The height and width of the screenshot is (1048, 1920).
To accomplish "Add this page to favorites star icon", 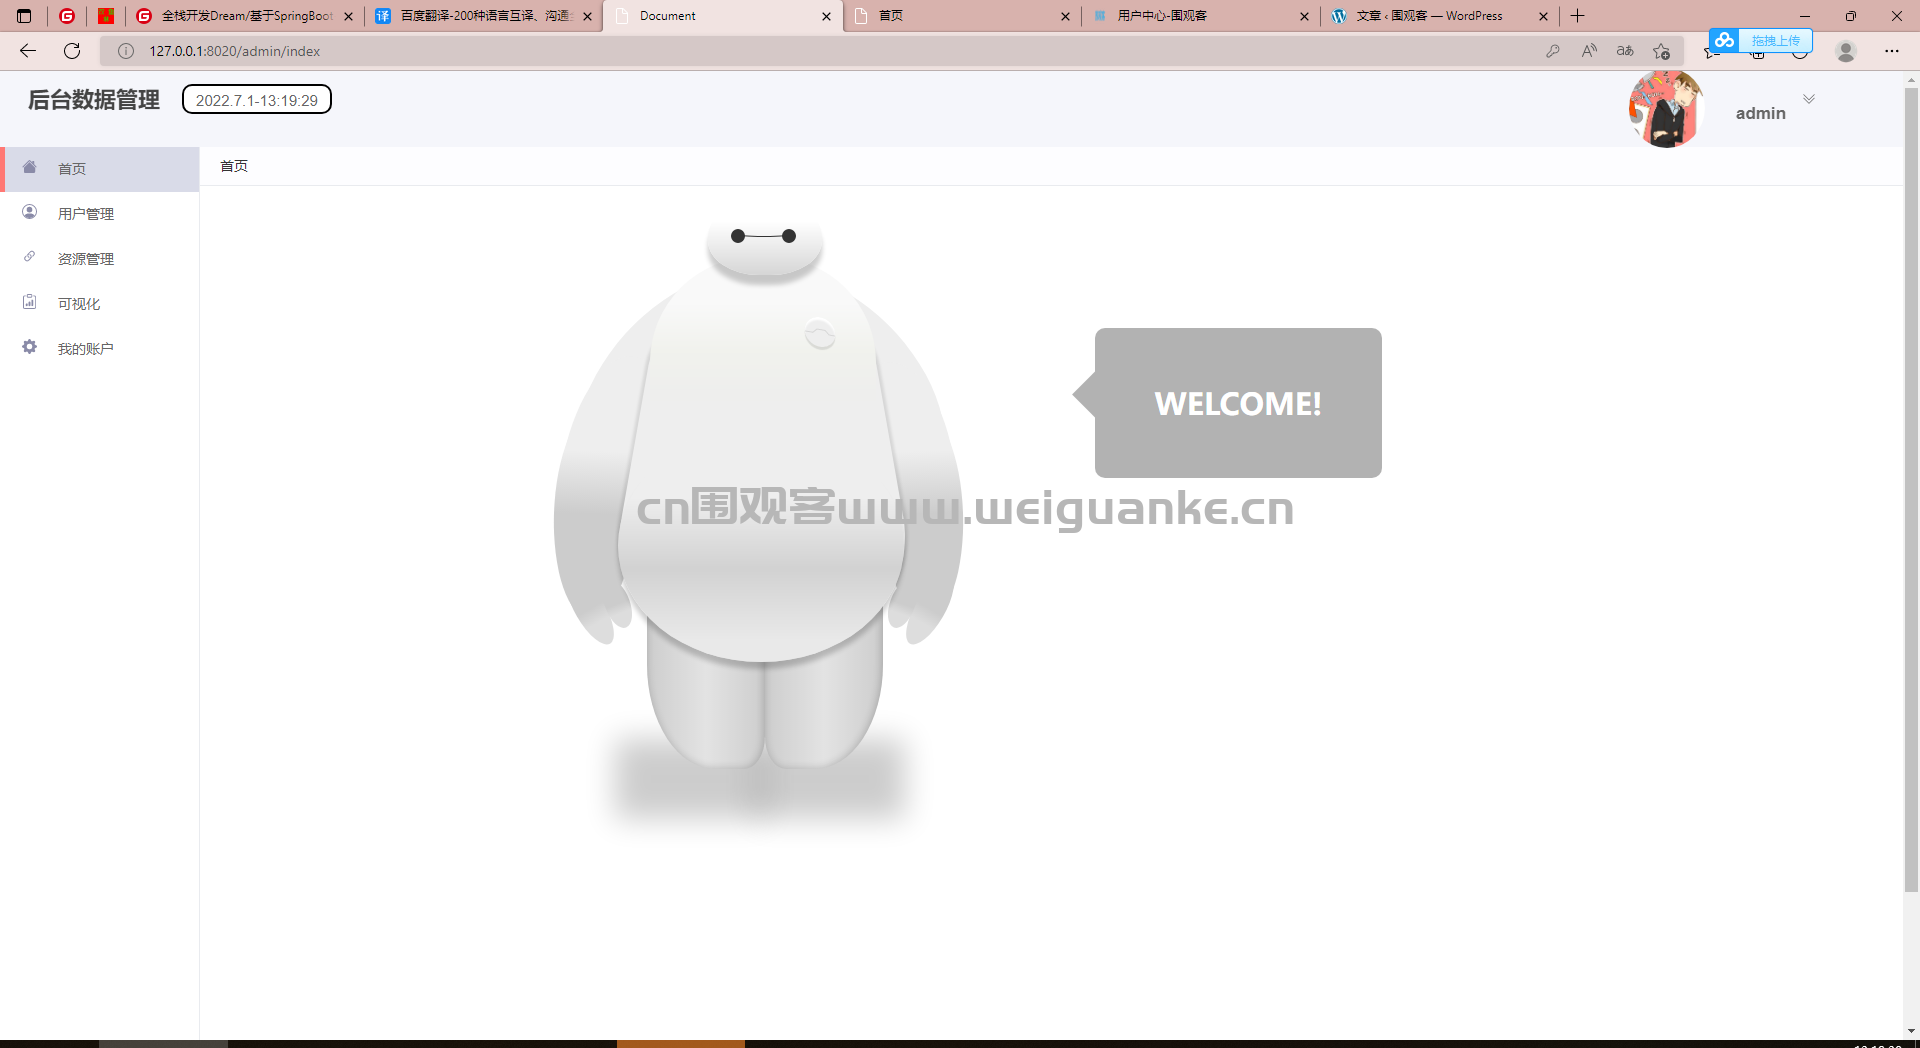I will [x=1661, y=51].
